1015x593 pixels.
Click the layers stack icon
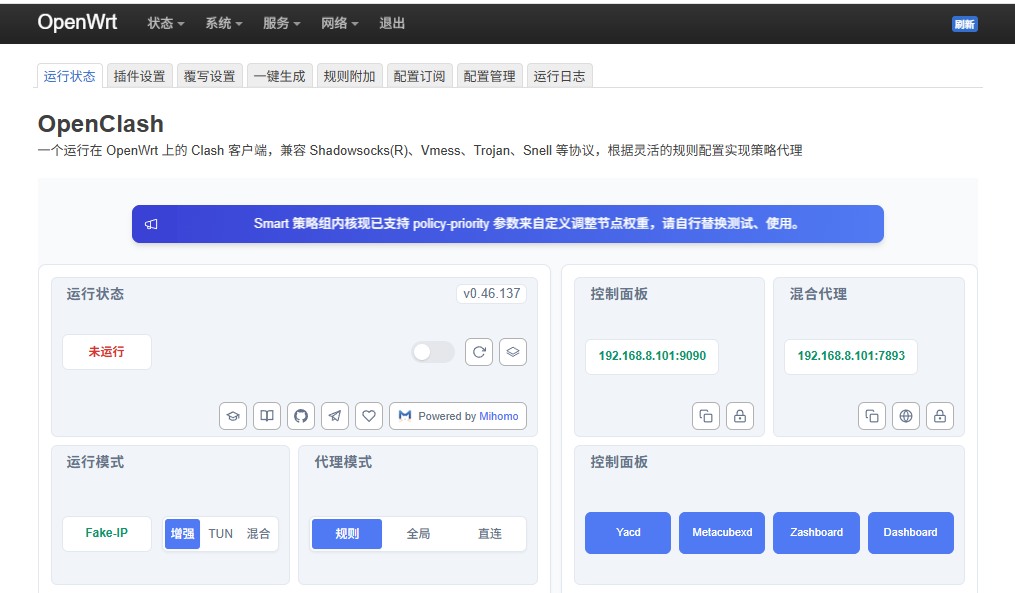tap(513, 352)
